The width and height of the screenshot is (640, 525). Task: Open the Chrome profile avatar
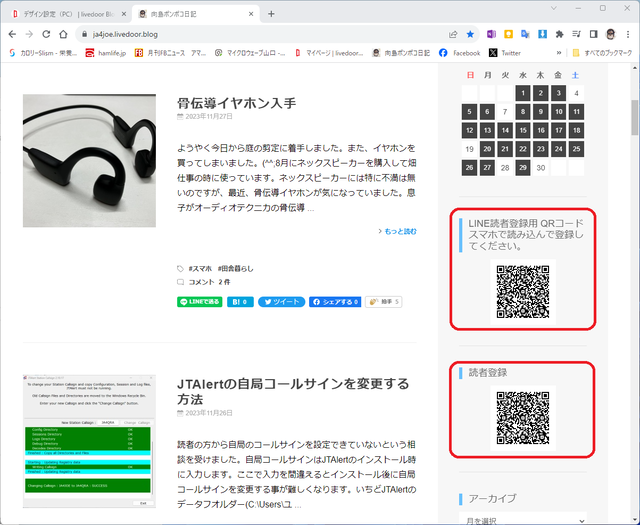pyautogui.click(x=611, y=34)
